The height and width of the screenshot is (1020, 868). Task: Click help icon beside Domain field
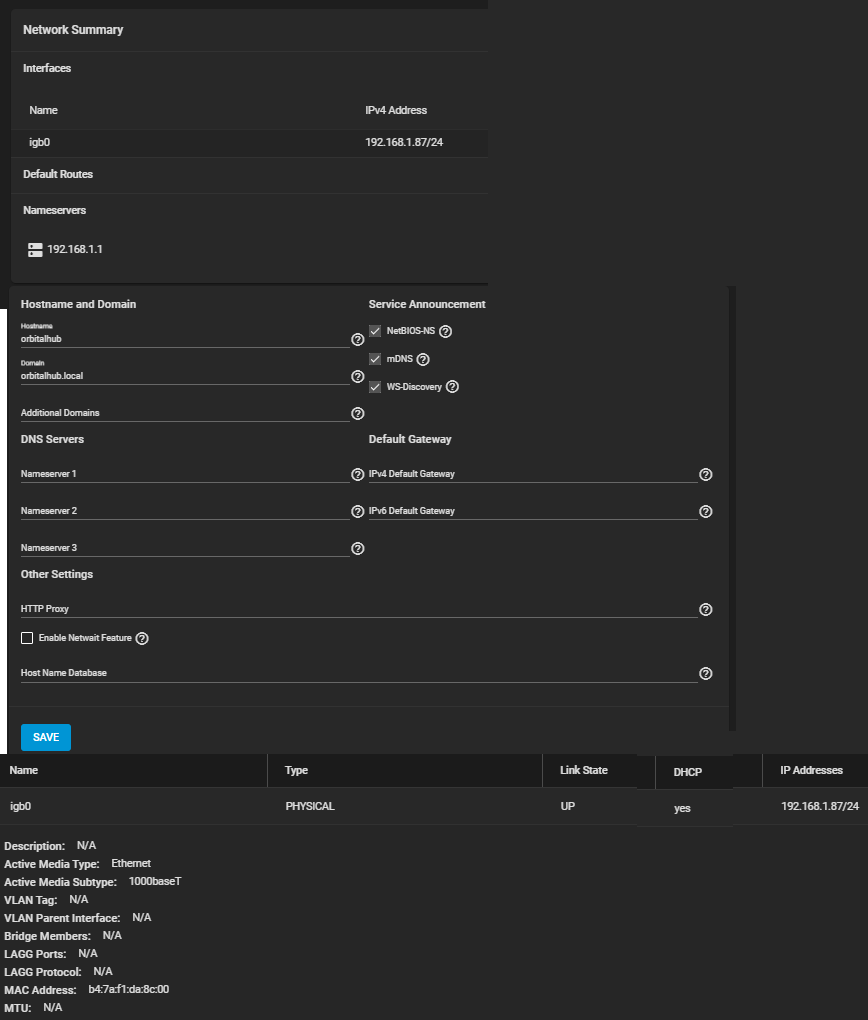click(x=358, y=377)
